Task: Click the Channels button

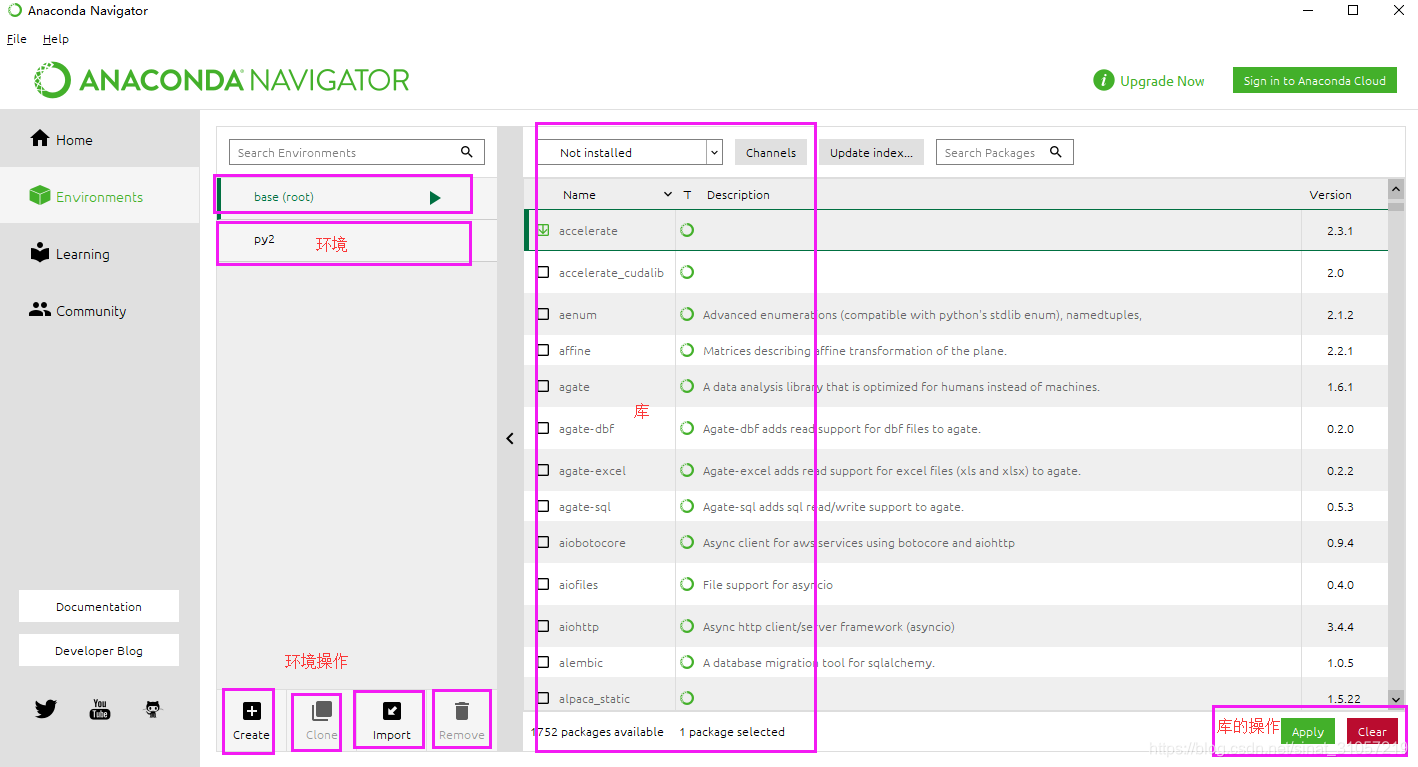Action: click(x=771, y=152)
